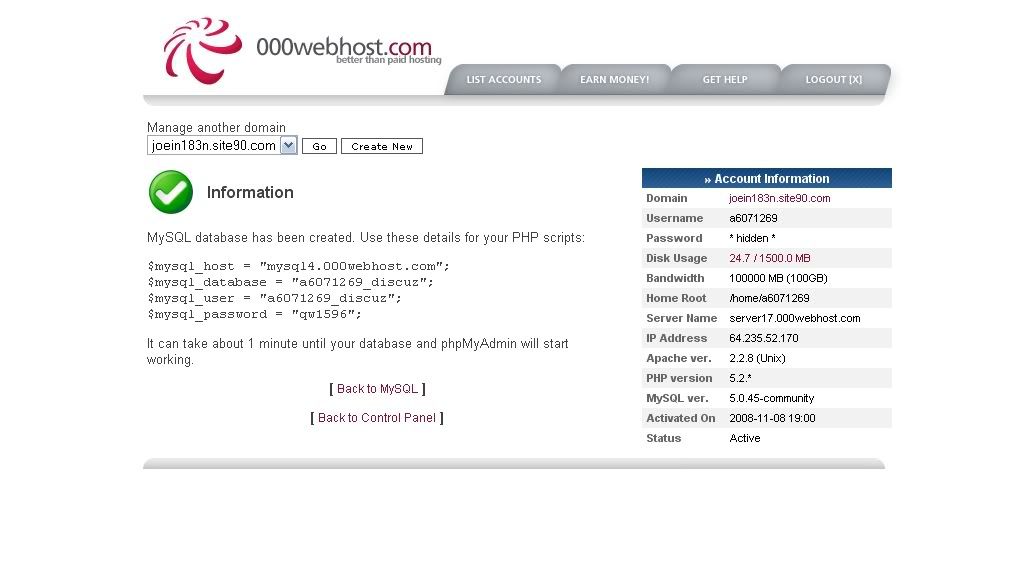
Task: Click bandwidth value 100000 MB (100GB)
Action: point(778,278)
